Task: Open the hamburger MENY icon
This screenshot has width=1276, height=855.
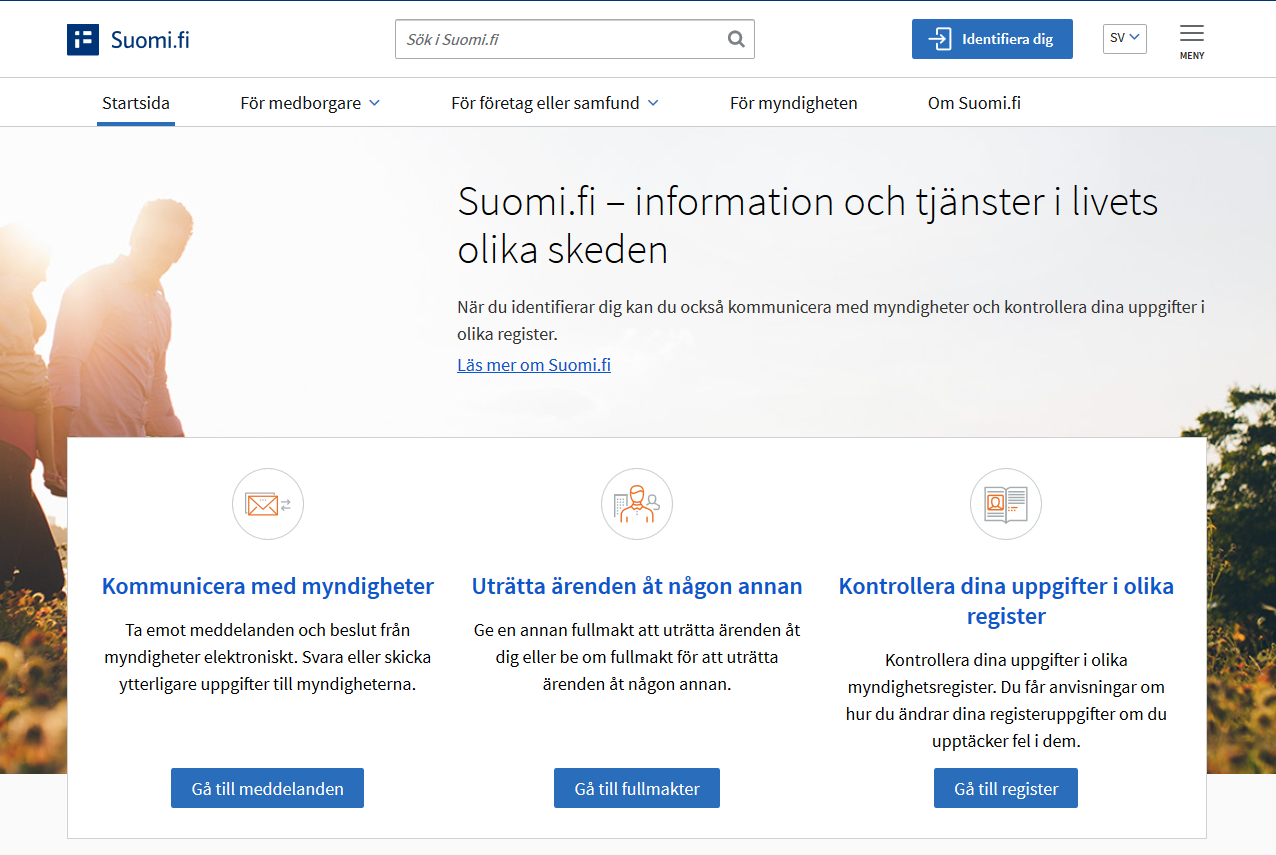Action: pos(1191,40)
